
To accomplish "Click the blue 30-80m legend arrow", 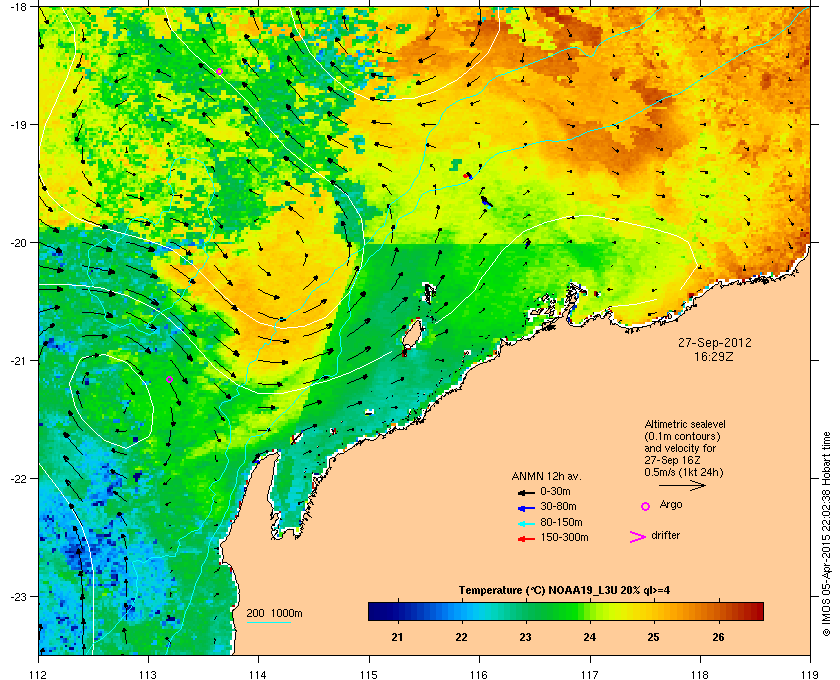I will tap(526, 507).
